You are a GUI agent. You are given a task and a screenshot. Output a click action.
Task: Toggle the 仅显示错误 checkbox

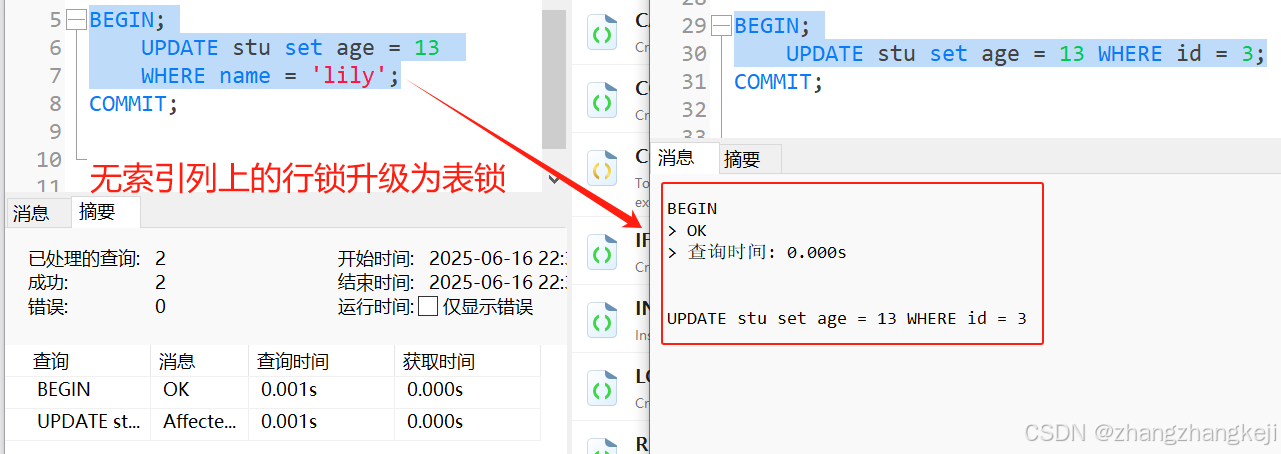click(428, 306)
